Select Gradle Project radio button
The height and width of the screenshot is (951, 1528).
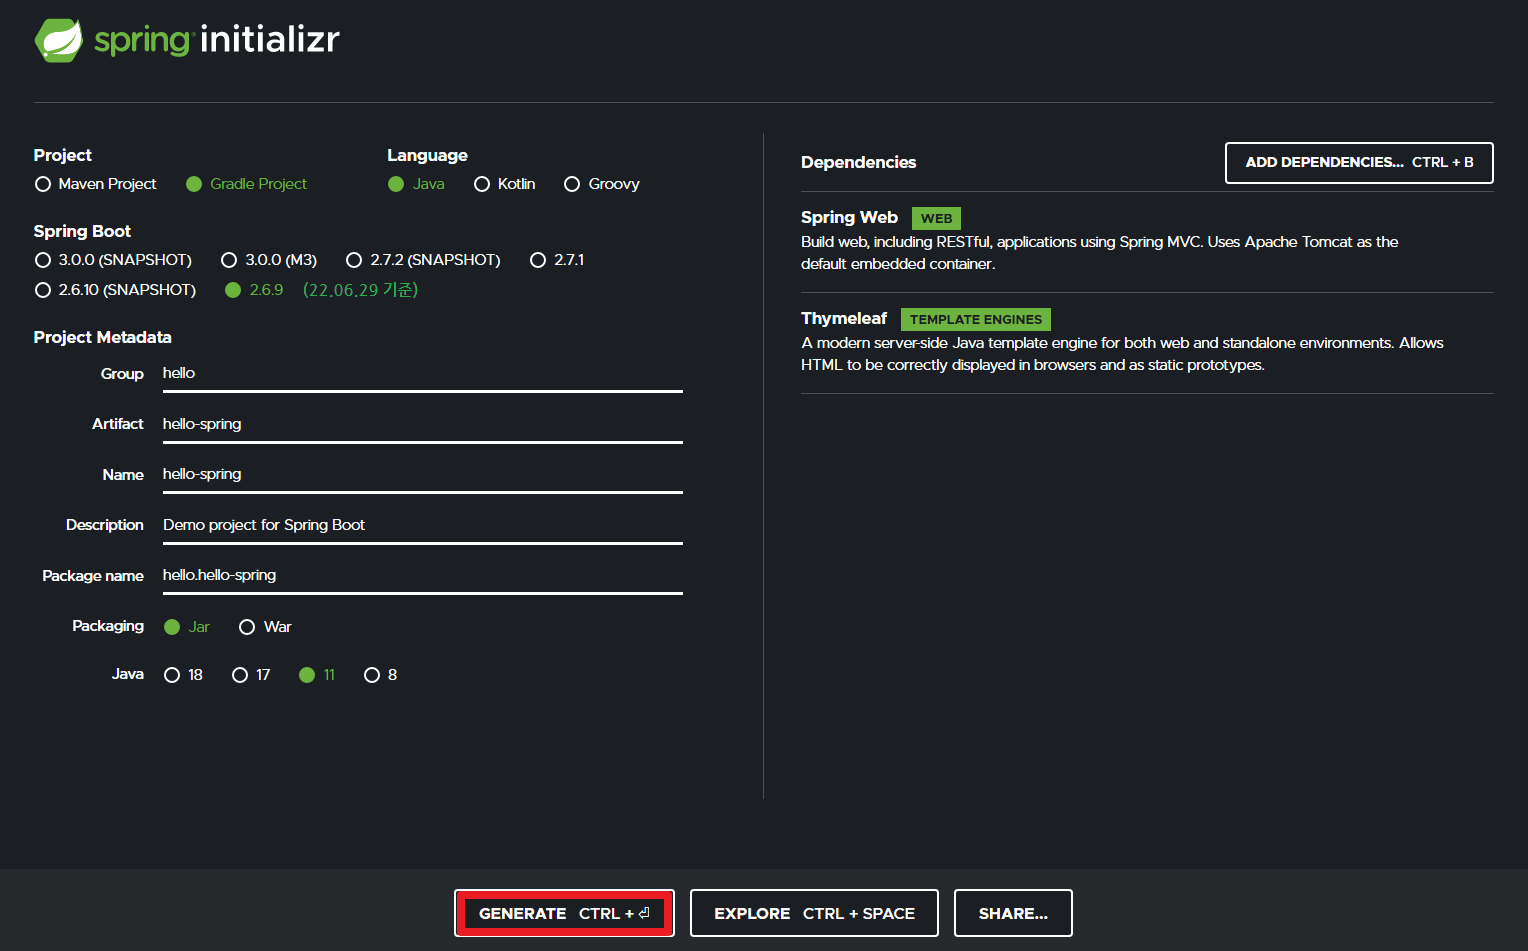click(247, 184)
